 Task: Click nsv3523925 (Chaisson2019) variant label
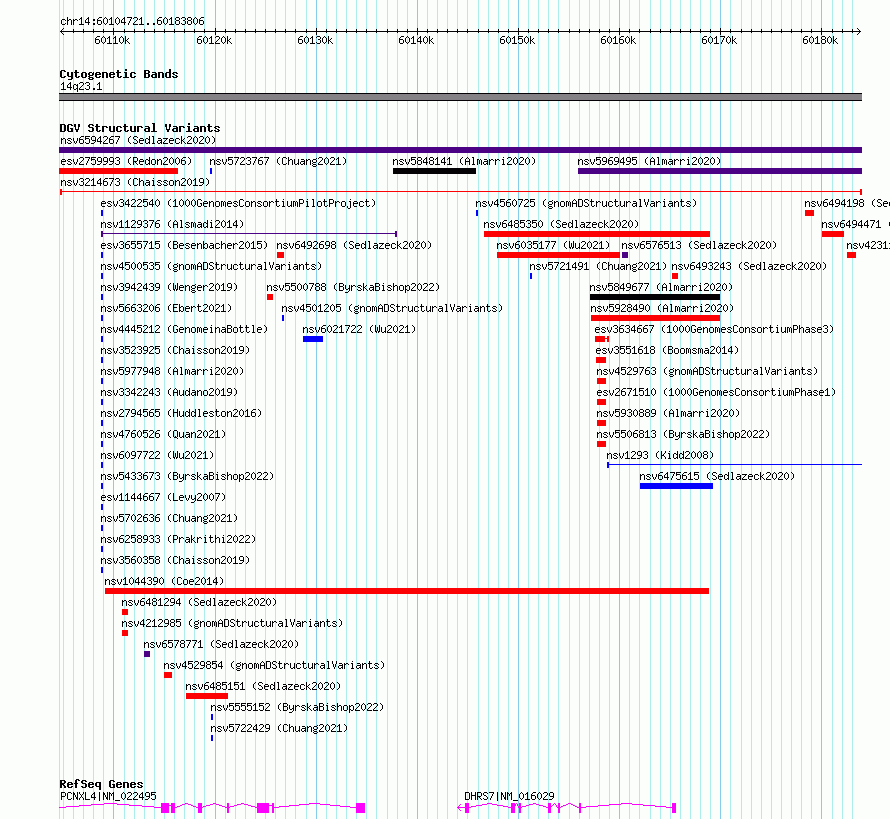pos(175,350)
